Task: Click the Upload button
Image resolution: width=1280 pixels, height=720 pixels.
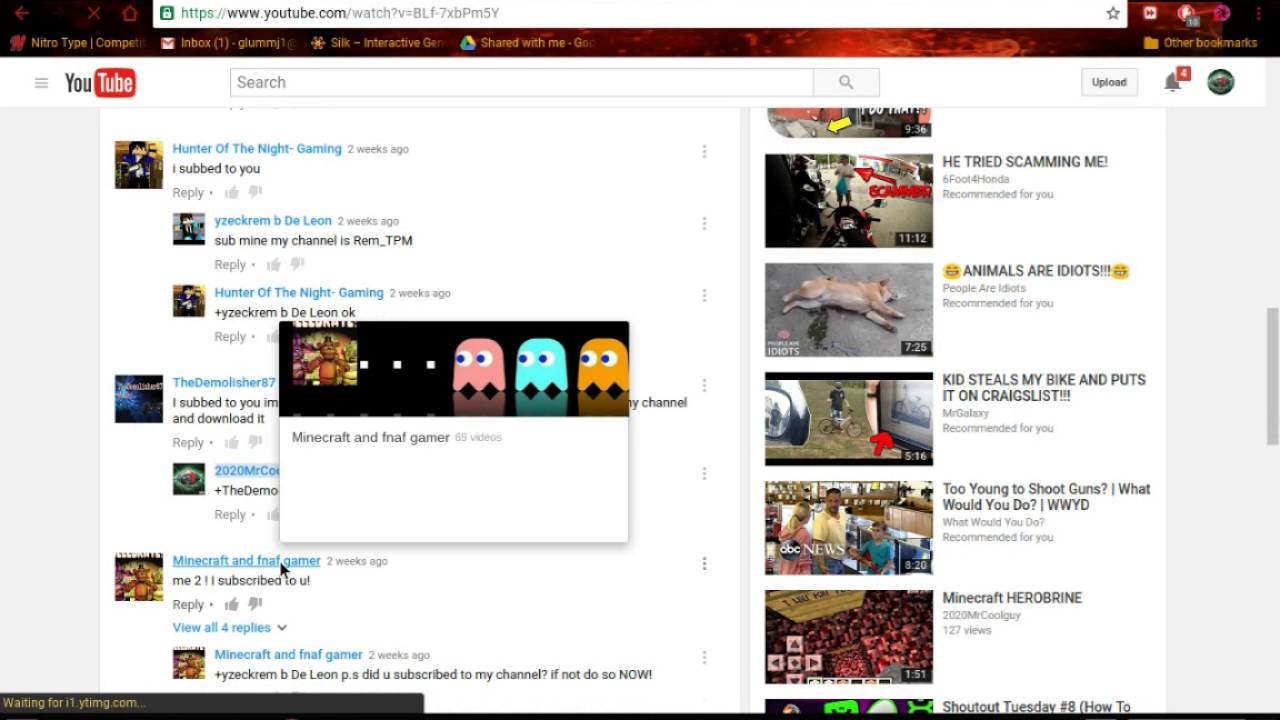Action: click(x=1109, y=82)
